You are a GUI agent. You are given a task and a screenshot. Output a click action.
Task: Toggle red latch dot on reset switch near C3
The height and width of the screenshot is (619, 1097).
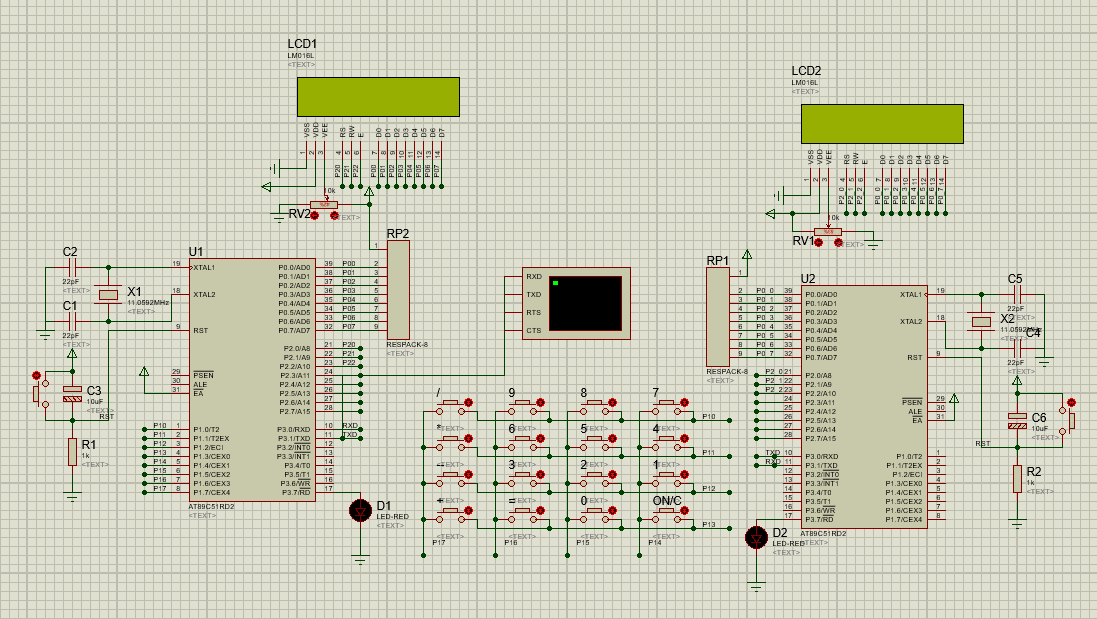[x=36, y=376]
